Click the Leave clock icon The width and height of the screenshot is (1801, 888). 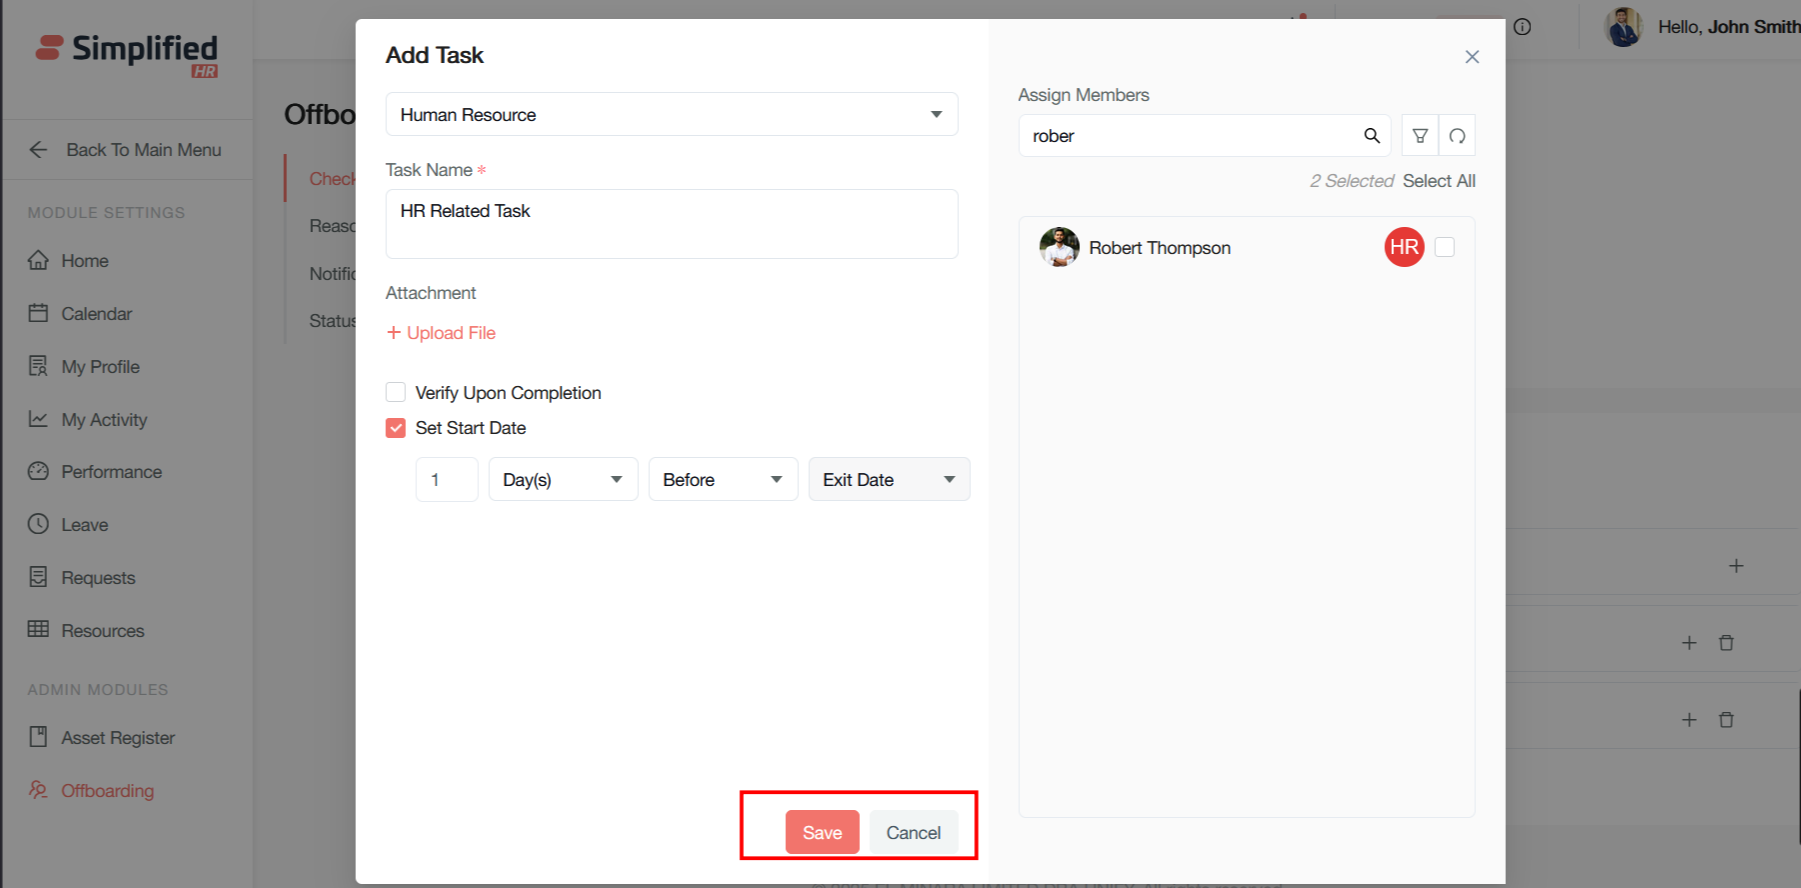coord(38,524)
